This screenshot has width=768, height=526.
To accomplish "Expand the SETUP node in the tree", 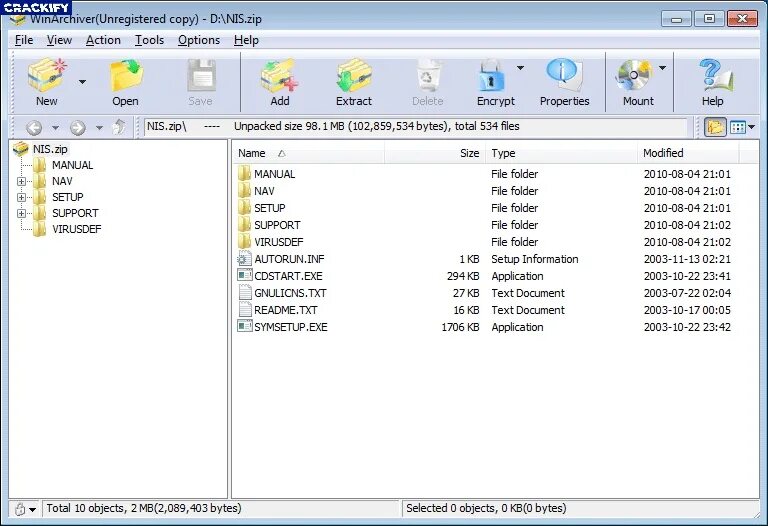I will pyautogui.click(x=21, y=197).
